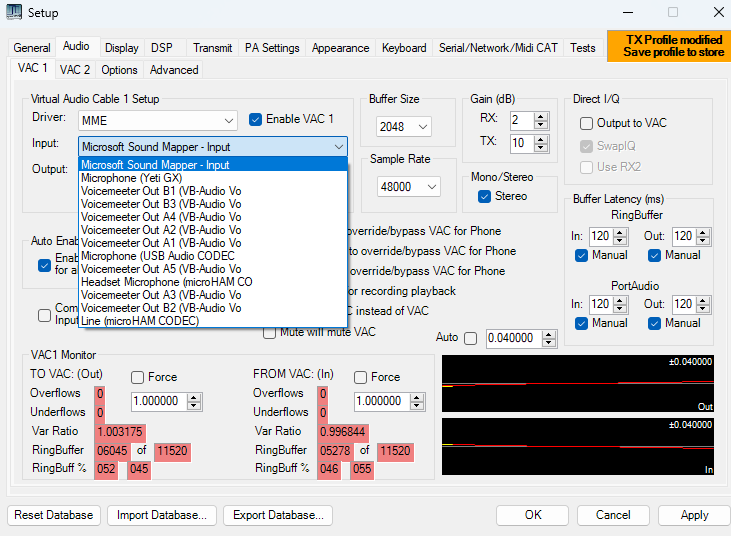Viewport: 731px width, 536px height.
Task: Go to the Appearance tab
Action: click(340, 48)
